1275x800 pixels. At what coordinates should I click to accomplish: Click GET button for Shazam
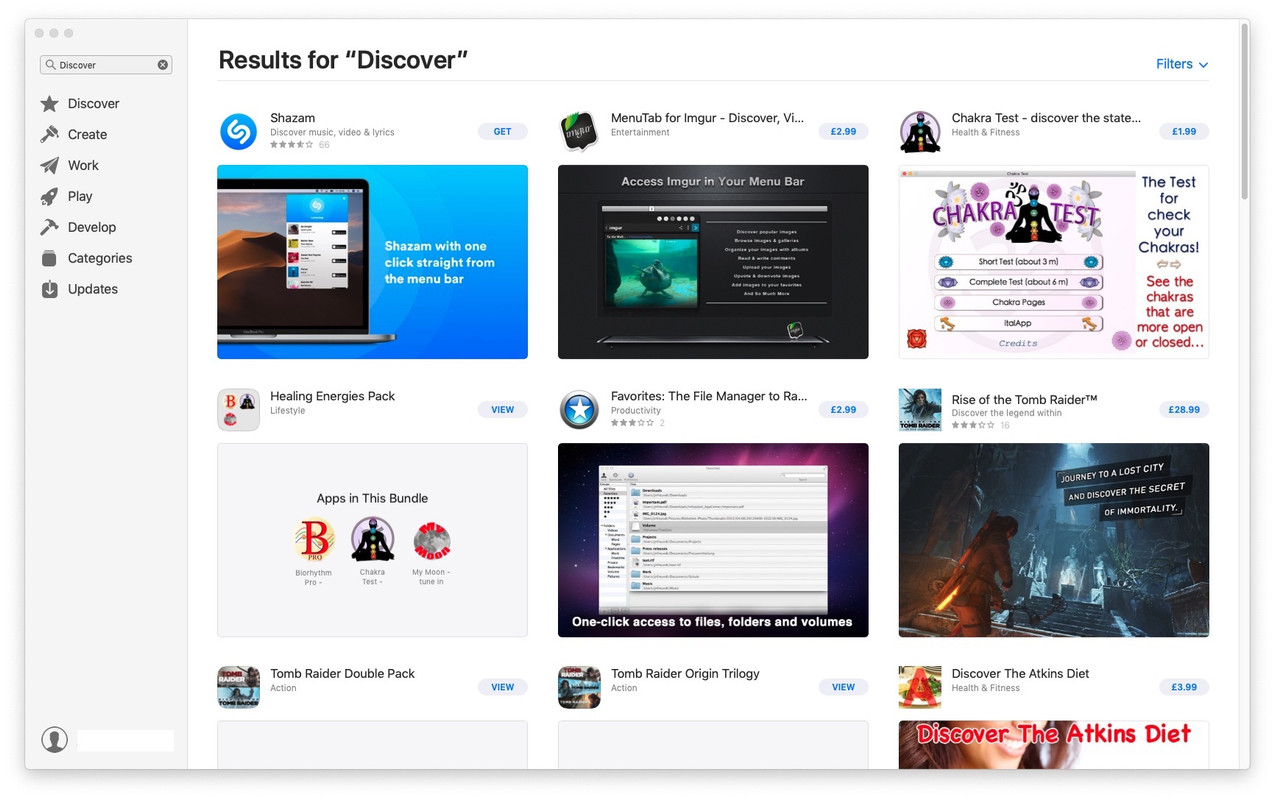click(503, 131)
